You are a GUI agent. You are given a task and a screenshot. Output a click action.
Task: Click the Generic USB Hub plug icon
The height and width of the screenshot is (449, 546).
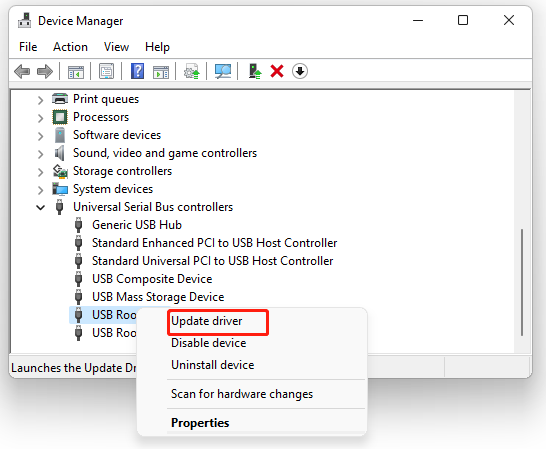click(79, 225)
